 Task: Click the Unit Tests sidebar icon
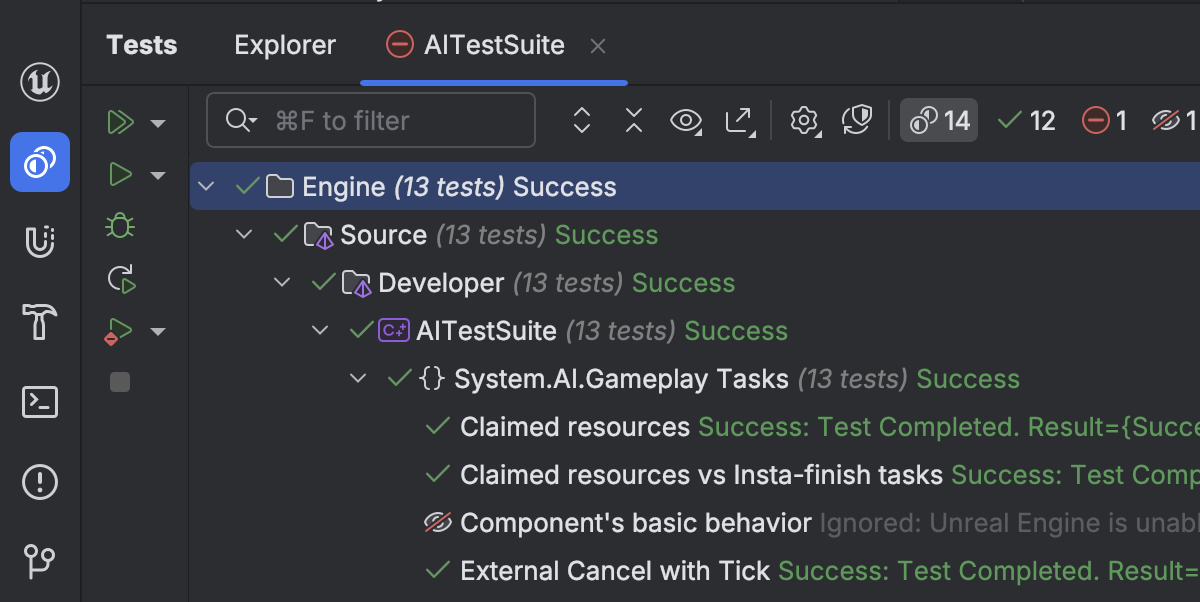[x=40, y=162]
